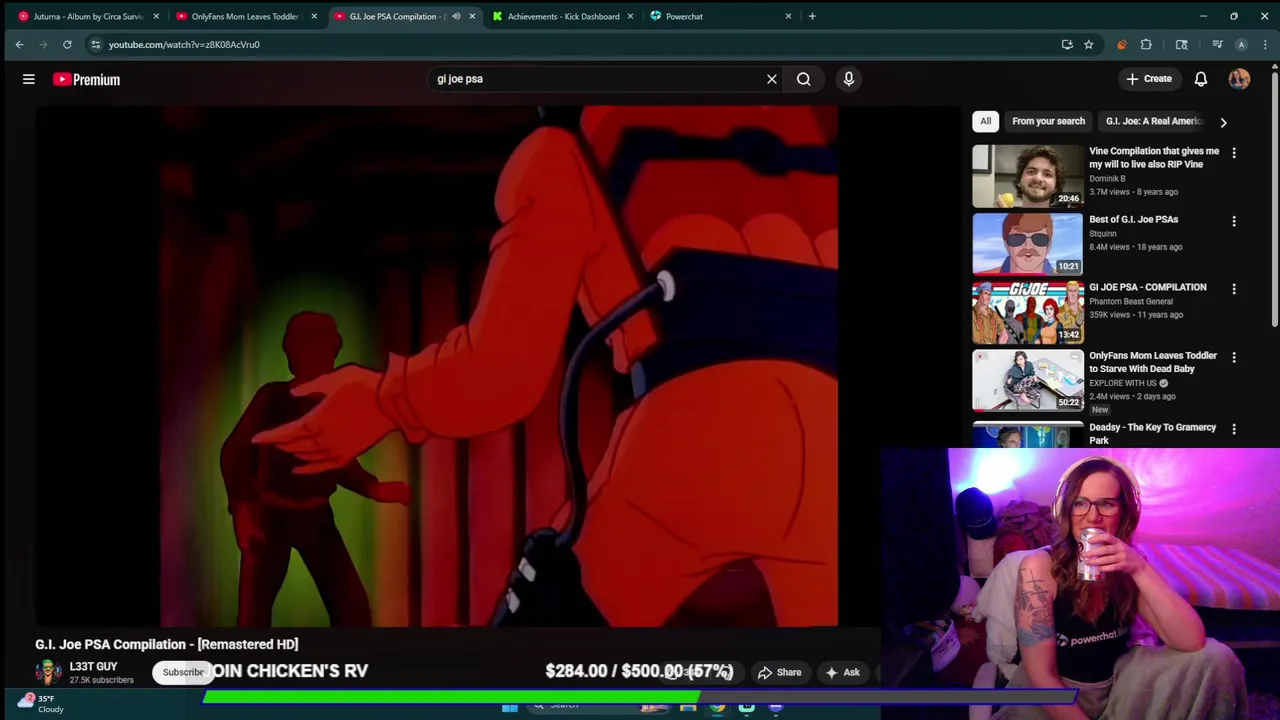Screen dimensions: 1280x720
Task: Click the address bar URL
Action: pyautogui.click(x=184, y=44)
